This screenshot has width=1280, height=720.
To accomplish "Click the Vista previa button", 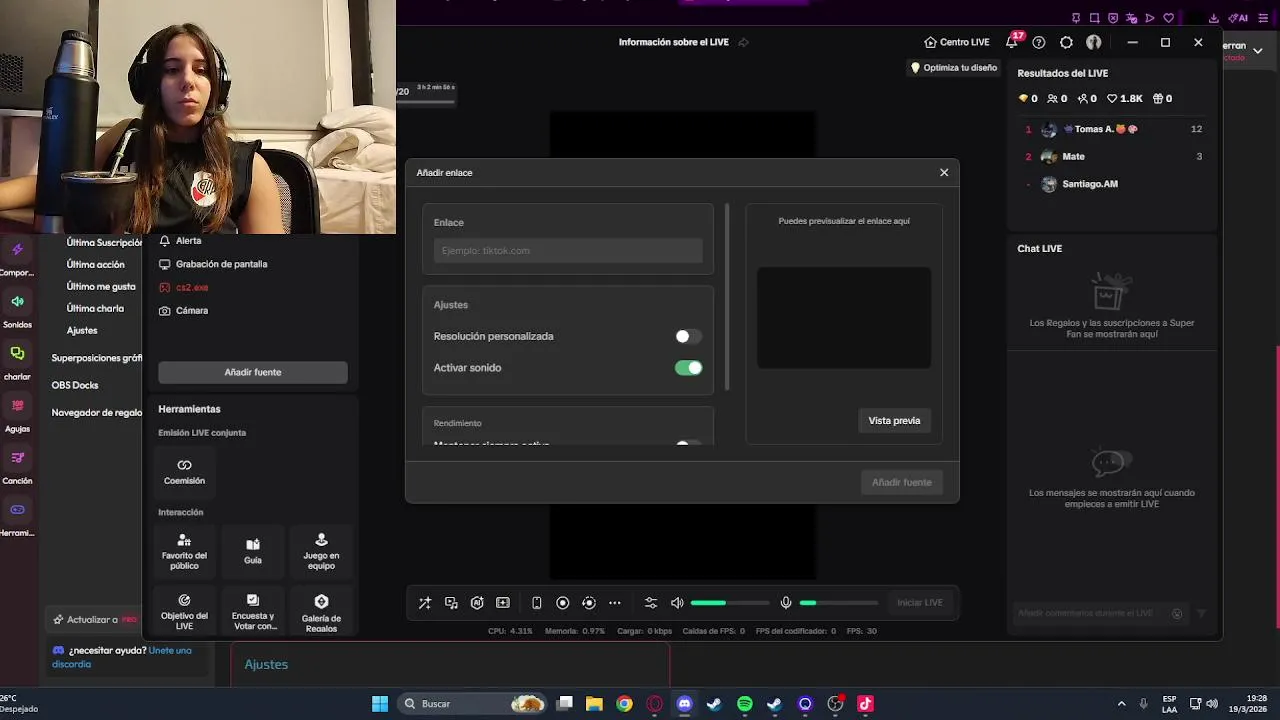I will (x=894, y=420).
